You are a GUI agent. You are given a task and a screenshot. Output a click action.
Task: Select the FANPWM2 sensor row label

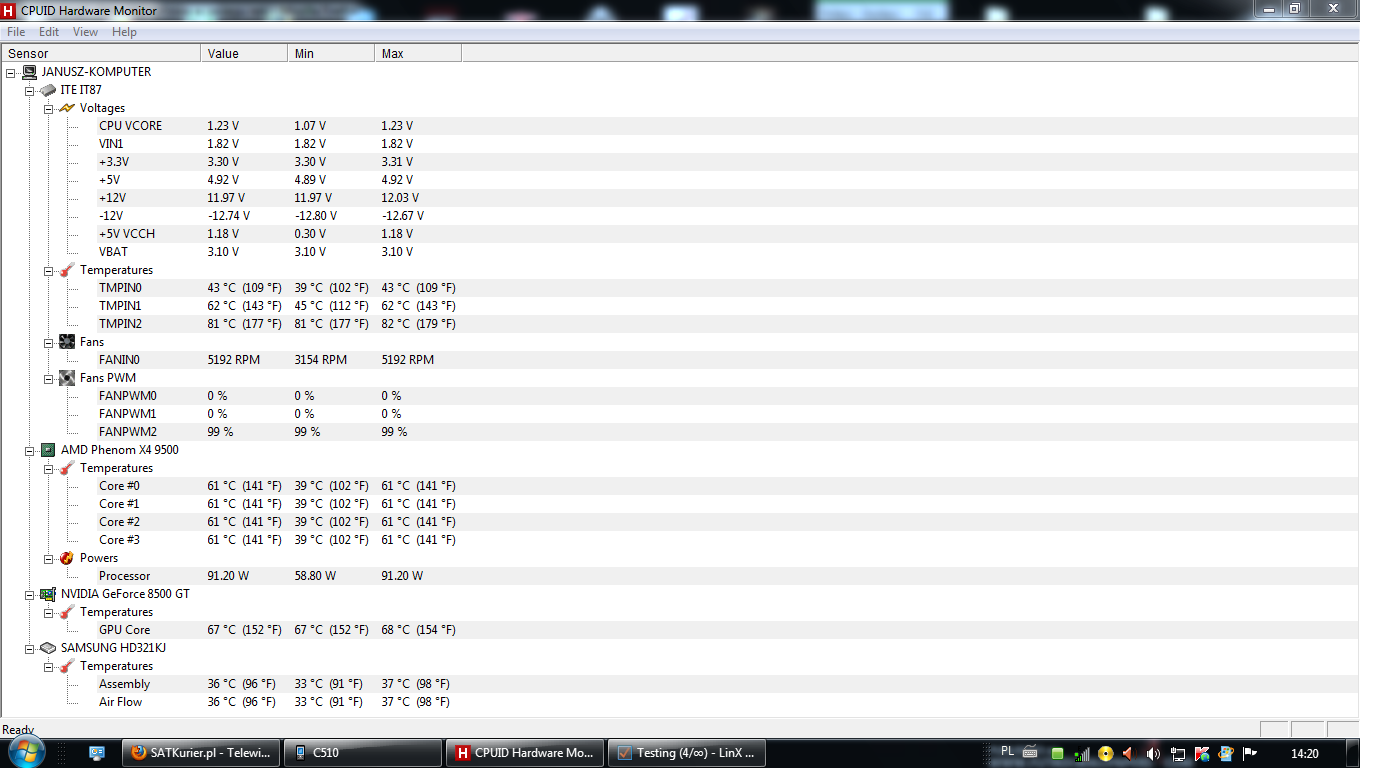point(128,432)
